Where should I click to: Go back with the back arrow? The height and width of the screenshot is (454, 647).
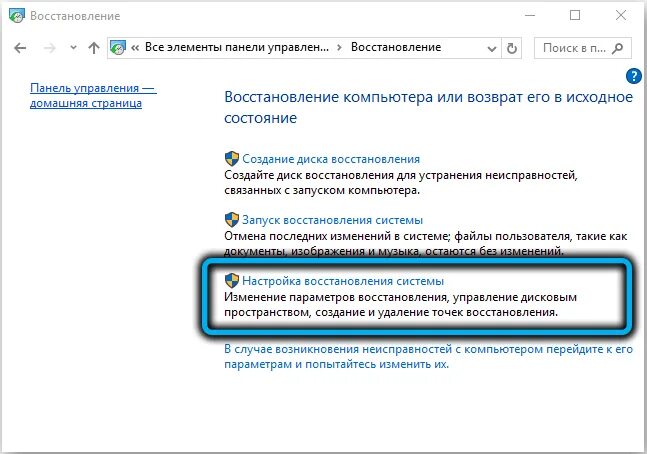20,48
